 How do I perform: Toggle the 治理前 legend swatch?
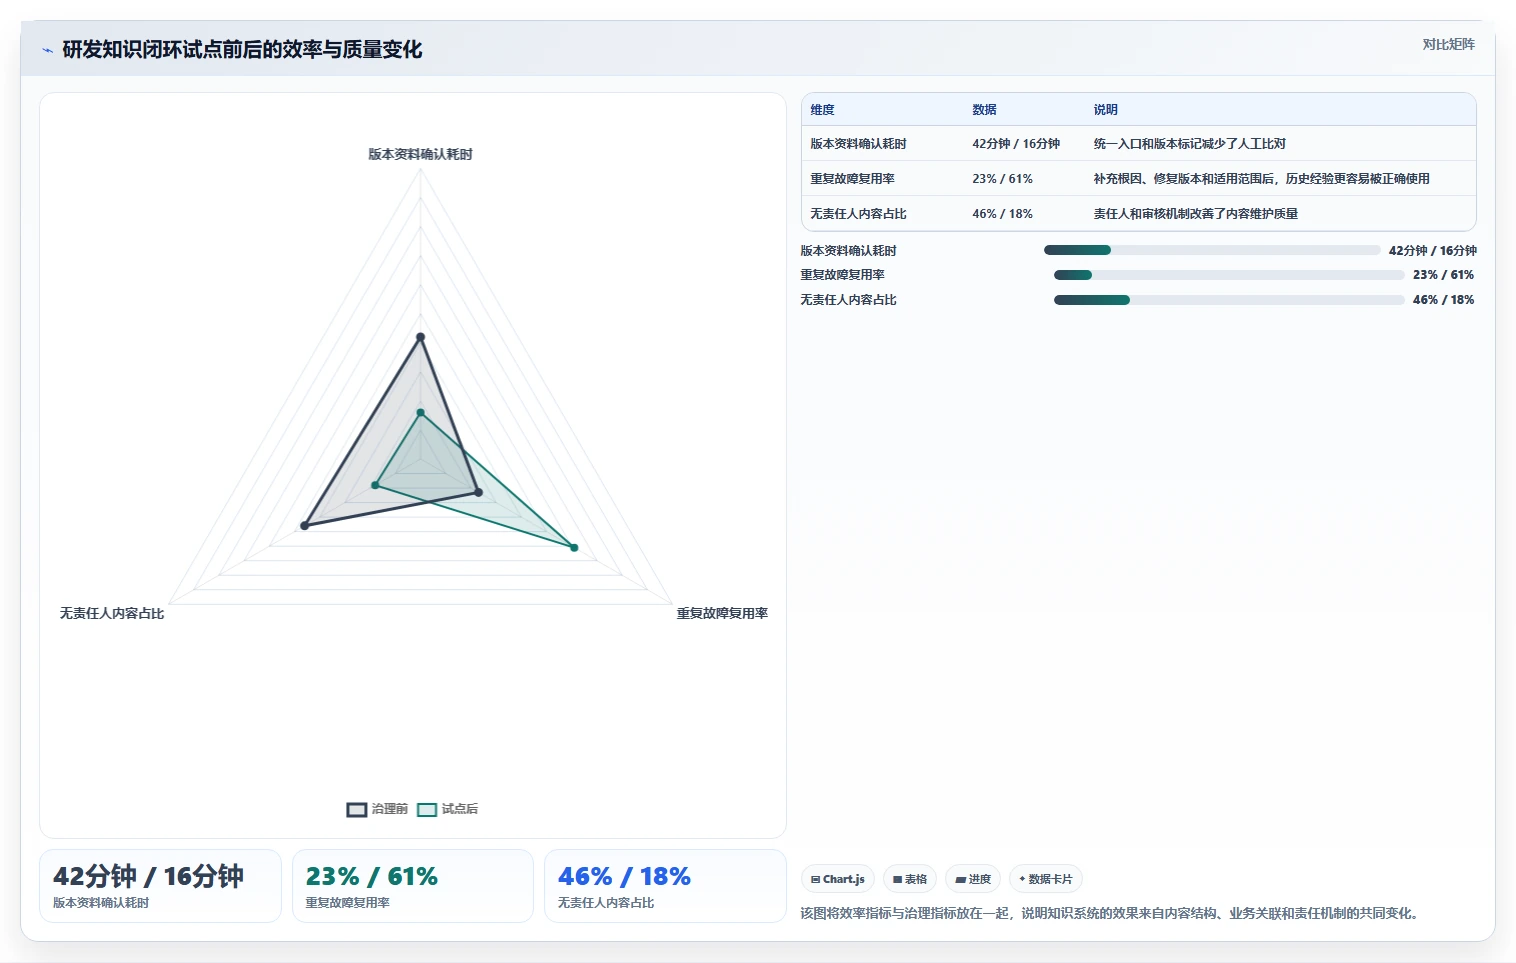(357, 809)
